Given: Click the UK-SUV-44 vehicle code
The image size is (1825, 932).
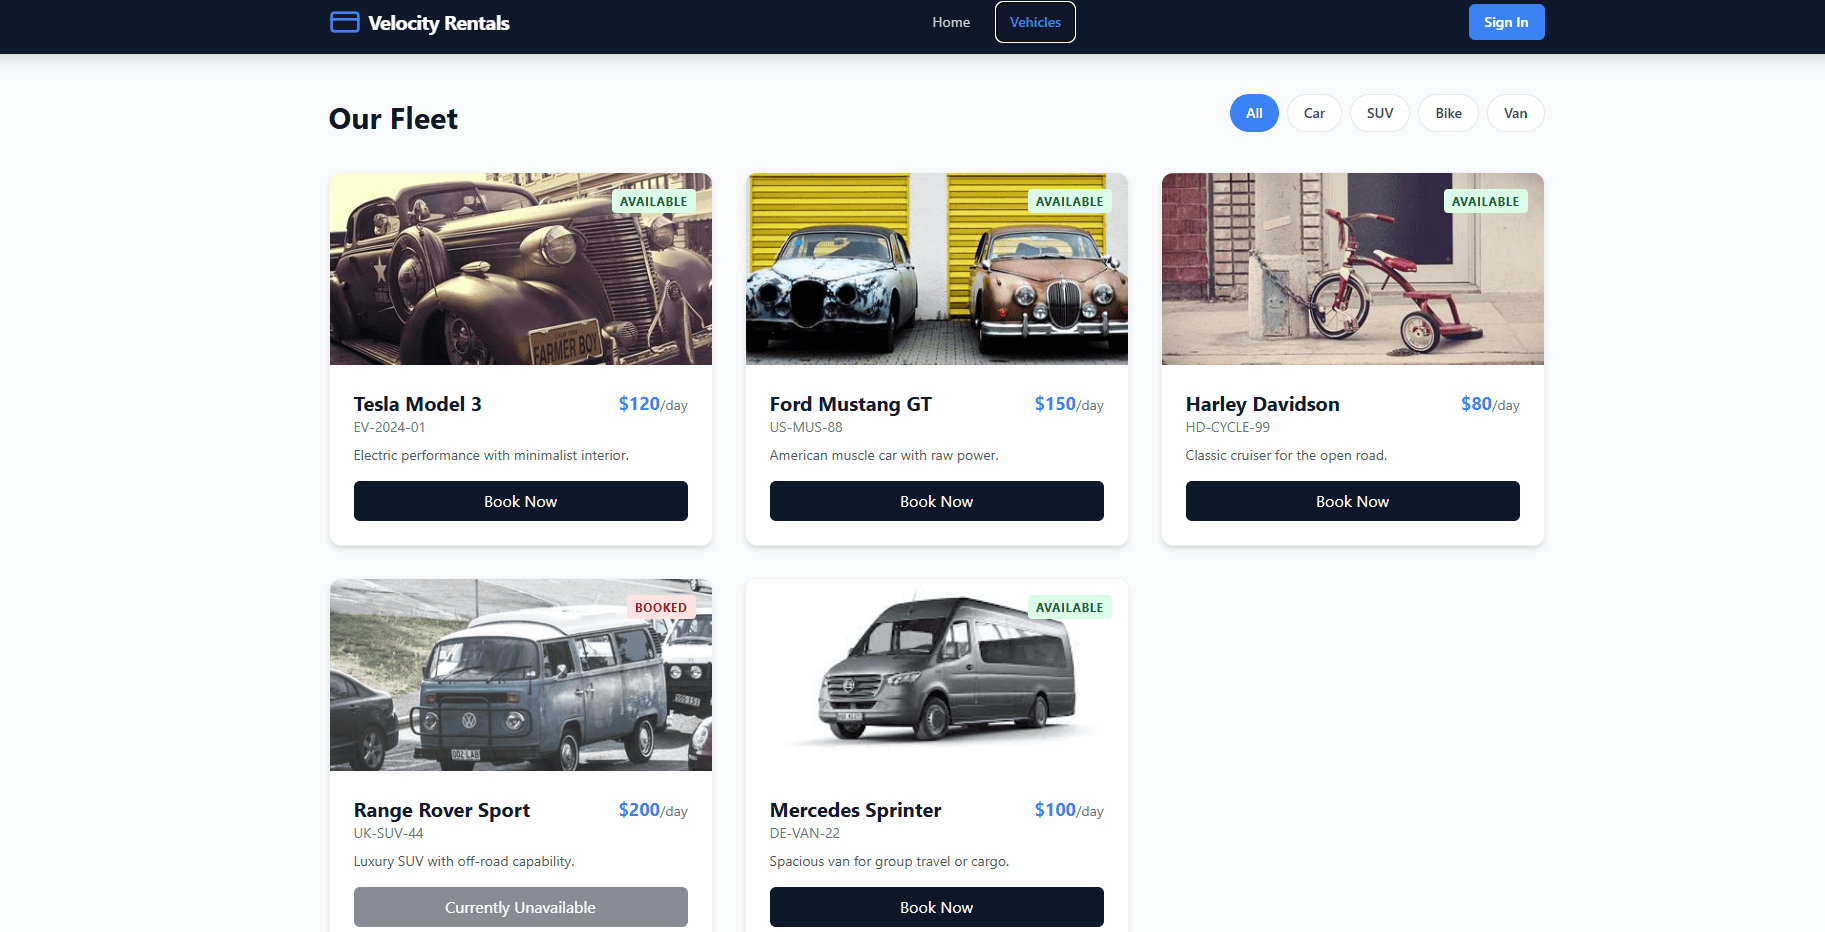Looking at the screenshot, I should pos(389,833).
